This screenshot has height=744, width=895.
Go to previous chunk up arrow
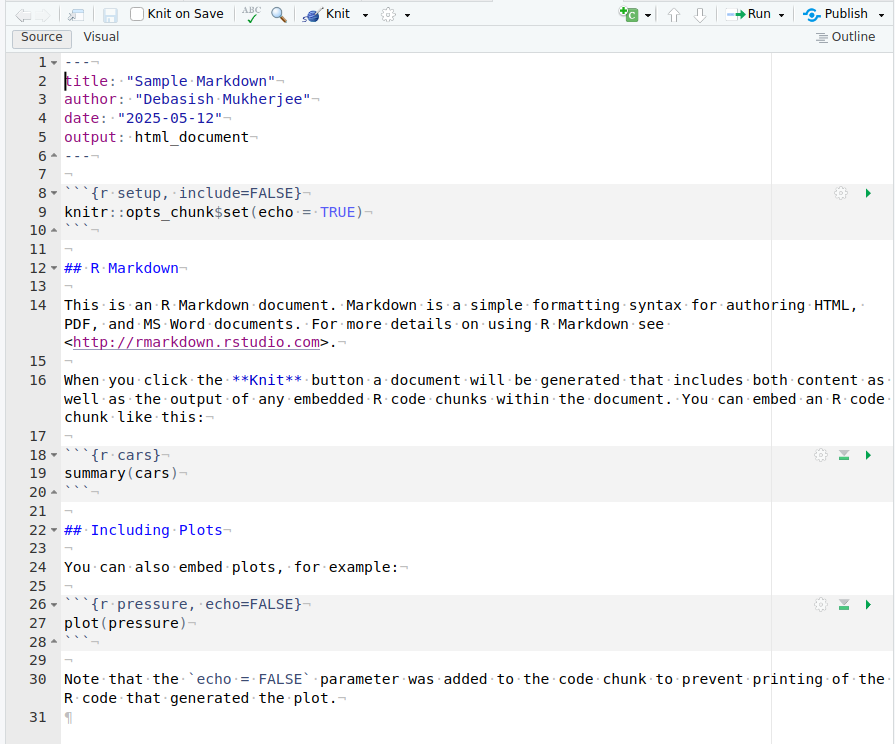674,15
